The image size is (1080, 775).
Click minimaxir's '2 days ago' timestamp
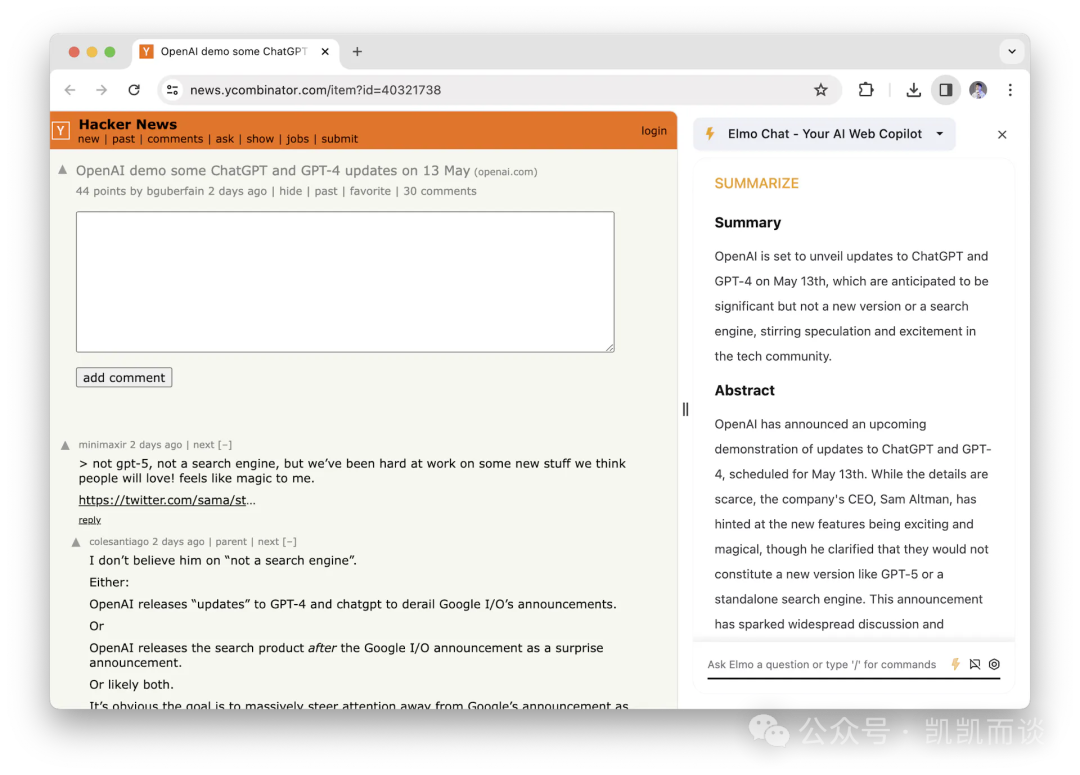156,445
